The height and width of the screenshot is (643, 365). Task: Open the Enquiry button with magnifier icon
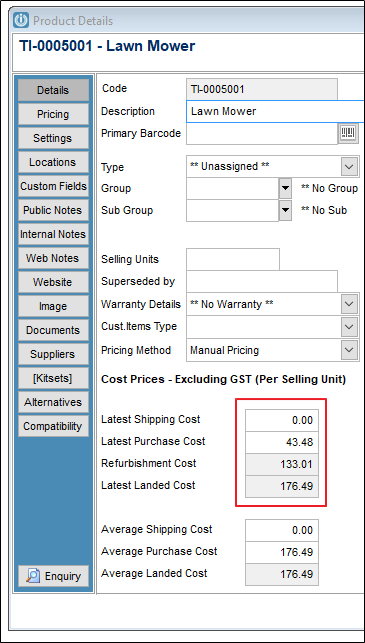click(53, 576)
